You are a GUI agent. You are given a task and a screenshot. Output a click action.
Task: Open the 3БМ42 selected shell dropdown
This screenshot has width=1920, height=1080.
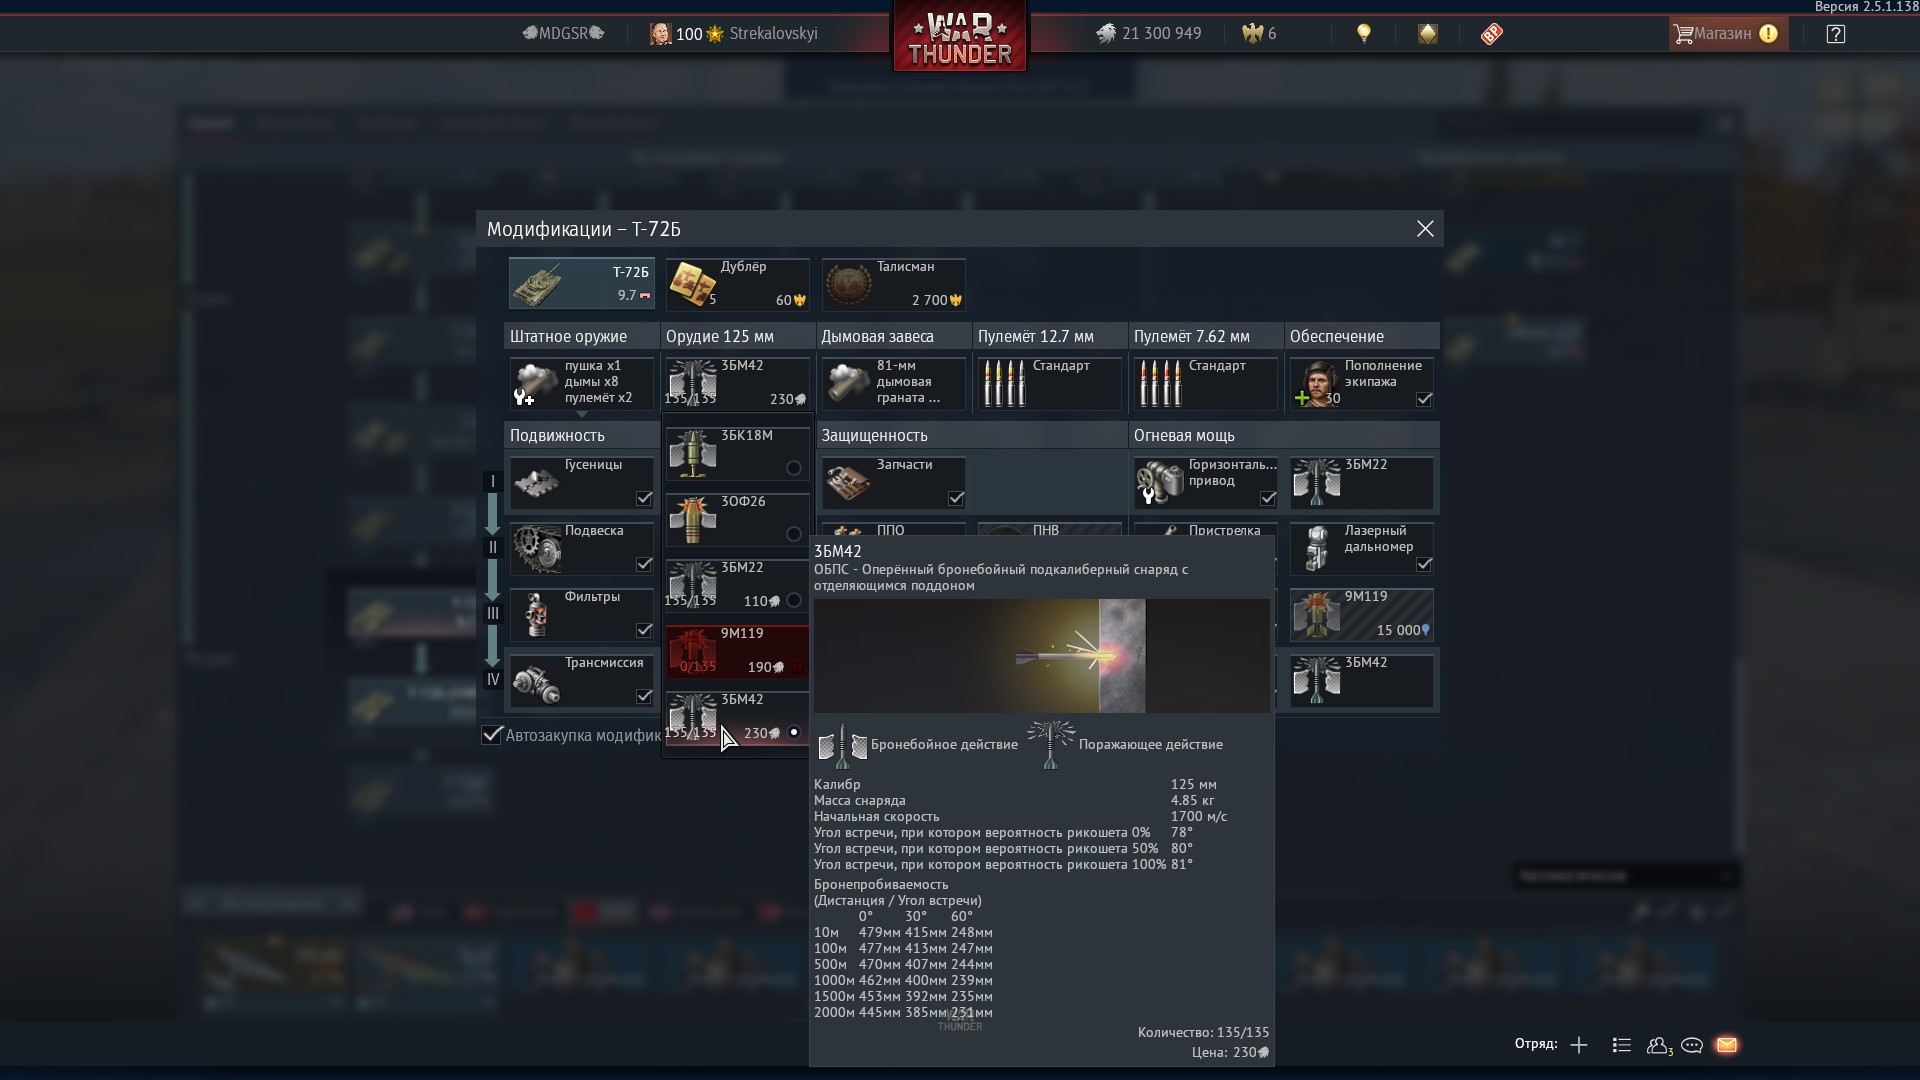click(738, 383)
